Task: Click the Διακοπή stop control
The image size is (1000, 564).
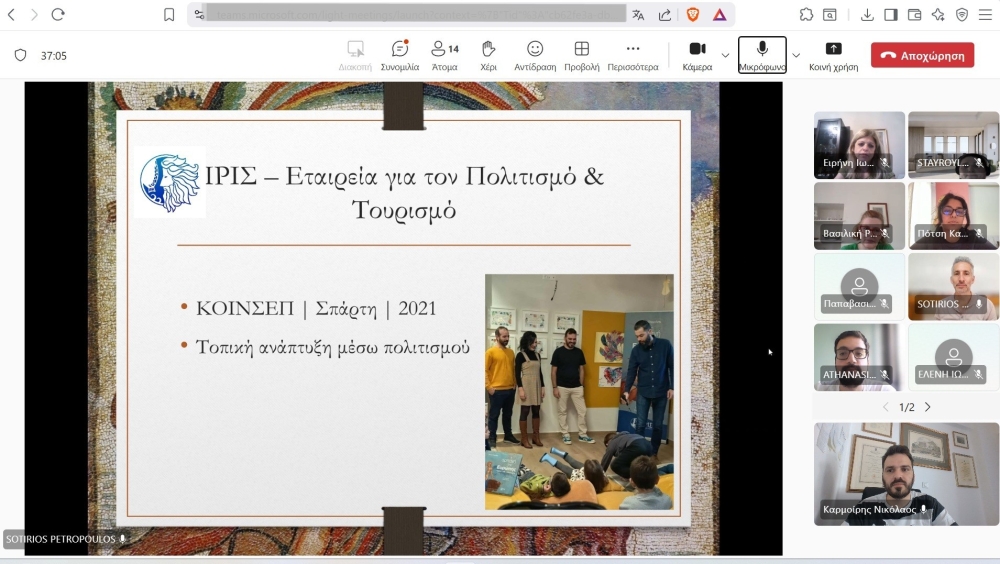Action: coord(355,56)
